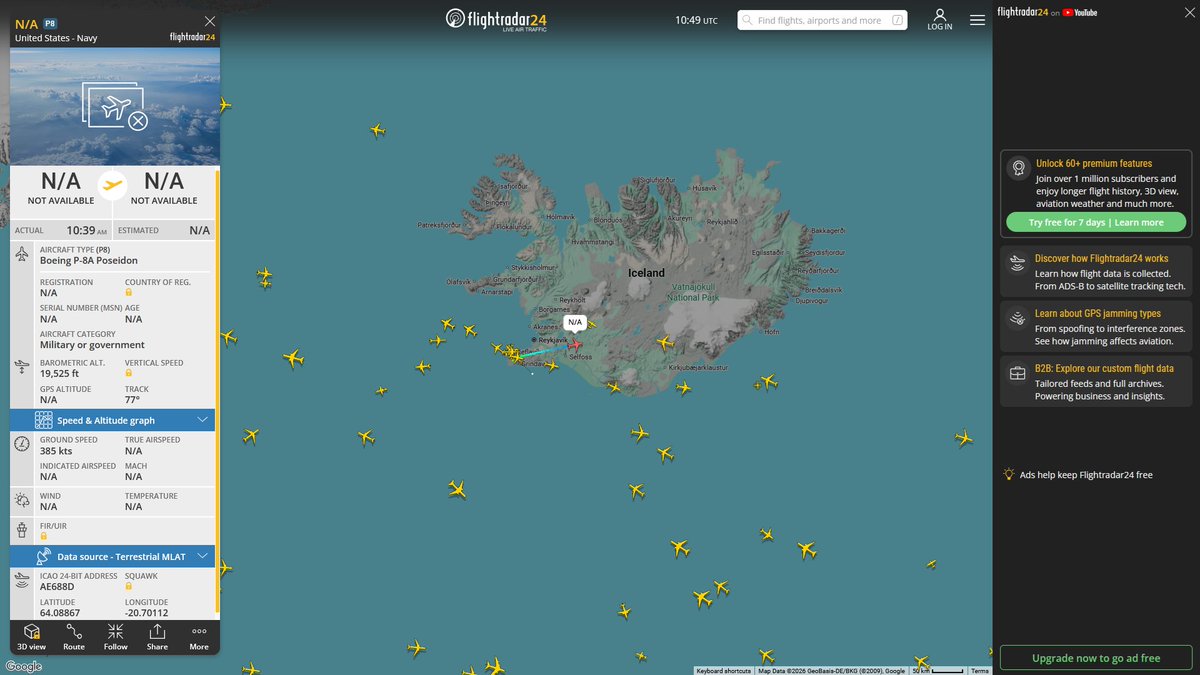Screen dimensions: 1200x675
Task: Click the N/A callsign label on the map
Action: coord(574,322)
